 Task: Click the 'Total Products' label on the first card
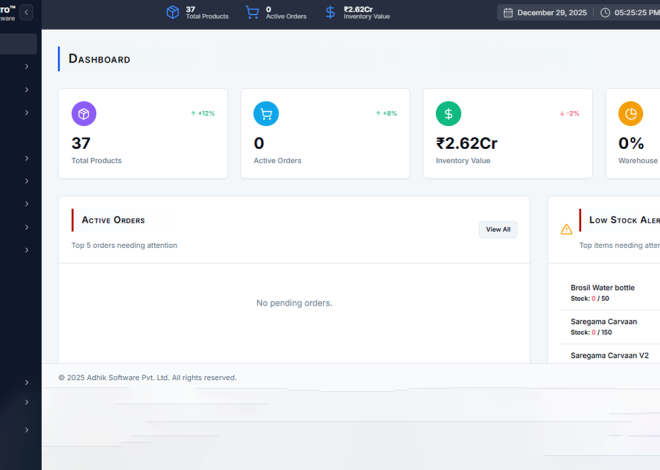point(96,161)
